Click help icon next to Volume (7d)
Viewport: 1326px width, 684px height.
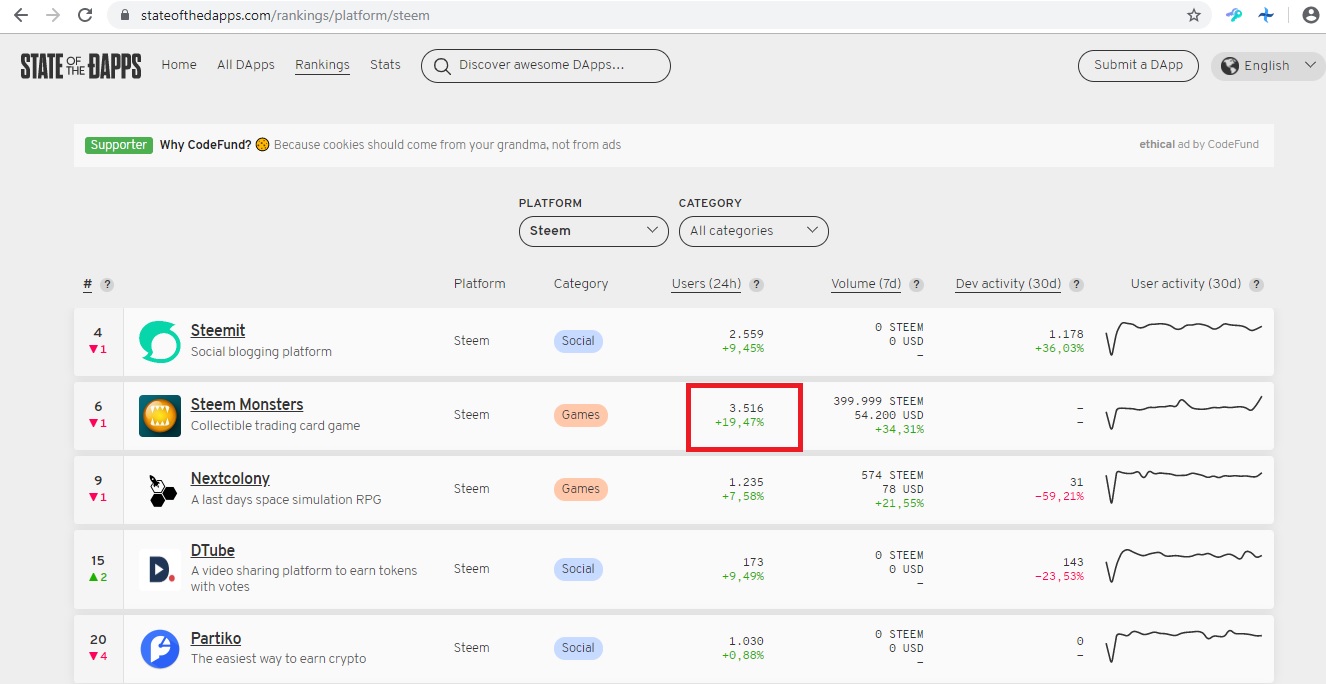pyautogui.click(x=917, y=284)
